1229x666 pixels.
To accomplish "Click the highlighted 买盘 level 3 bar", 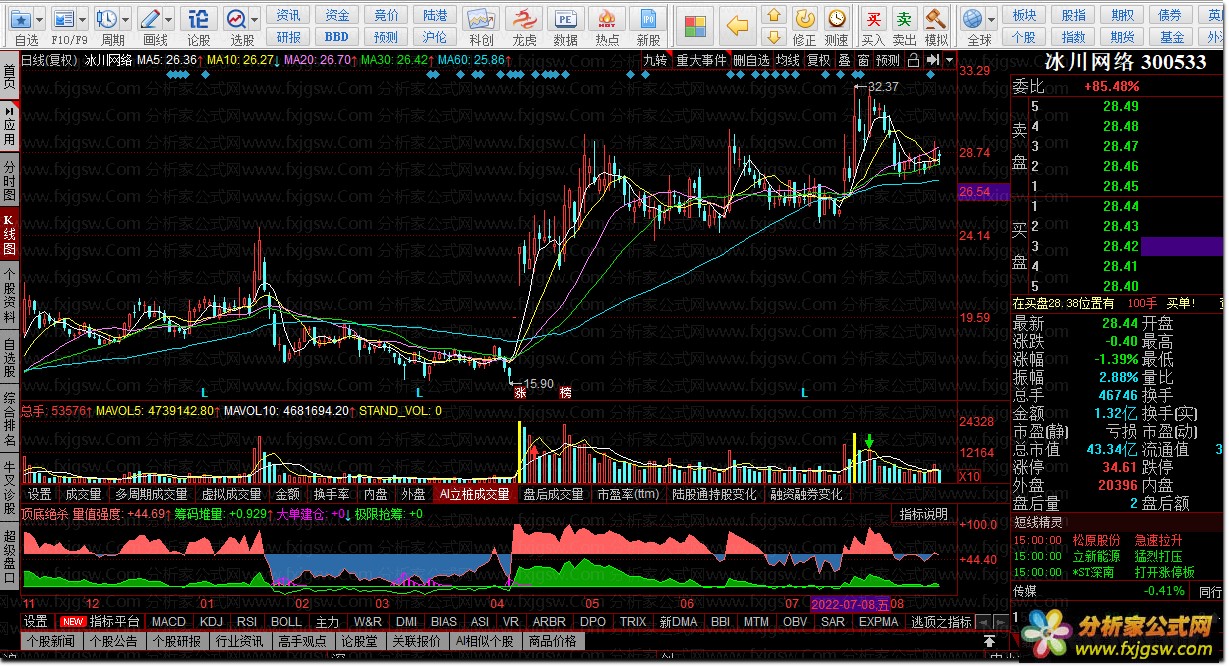I will (1180, 246).
